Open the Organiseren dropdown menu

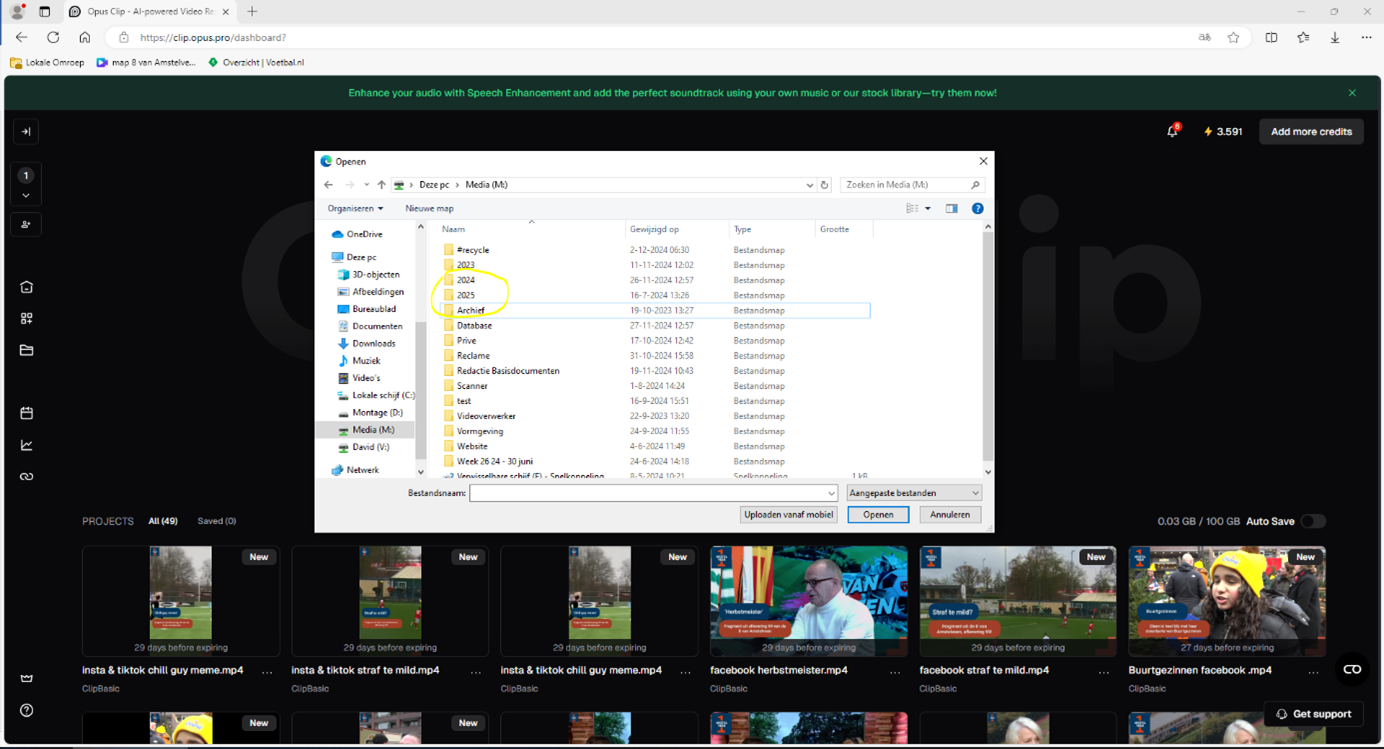point(355,208)
